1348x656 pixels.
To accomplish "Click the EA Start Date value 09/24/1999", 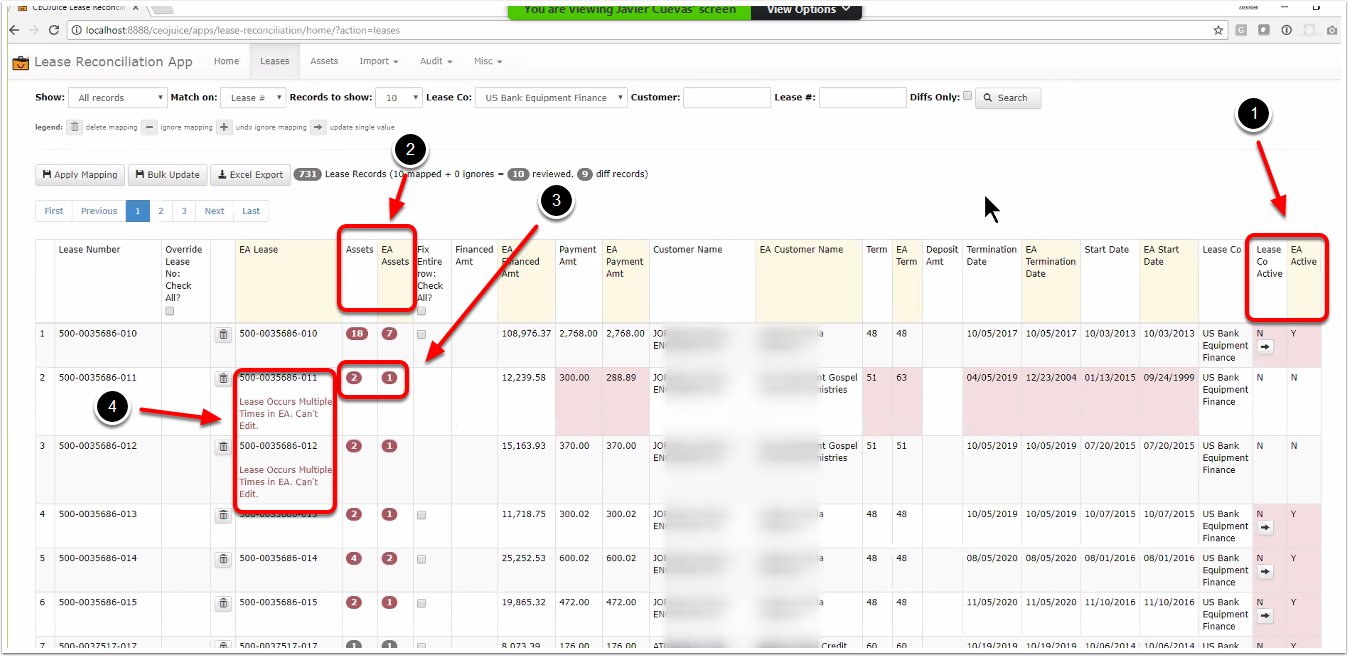I will coord(1167,378).
